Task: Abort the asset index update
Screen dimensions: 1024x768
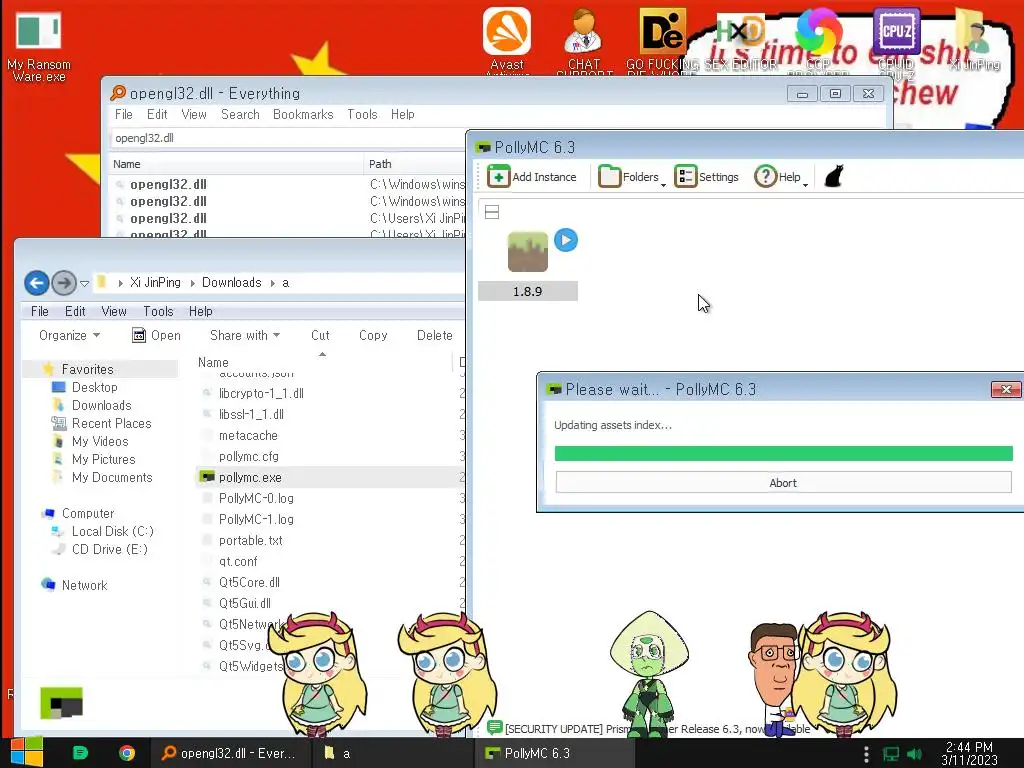Action: click(x=783, y=483)
